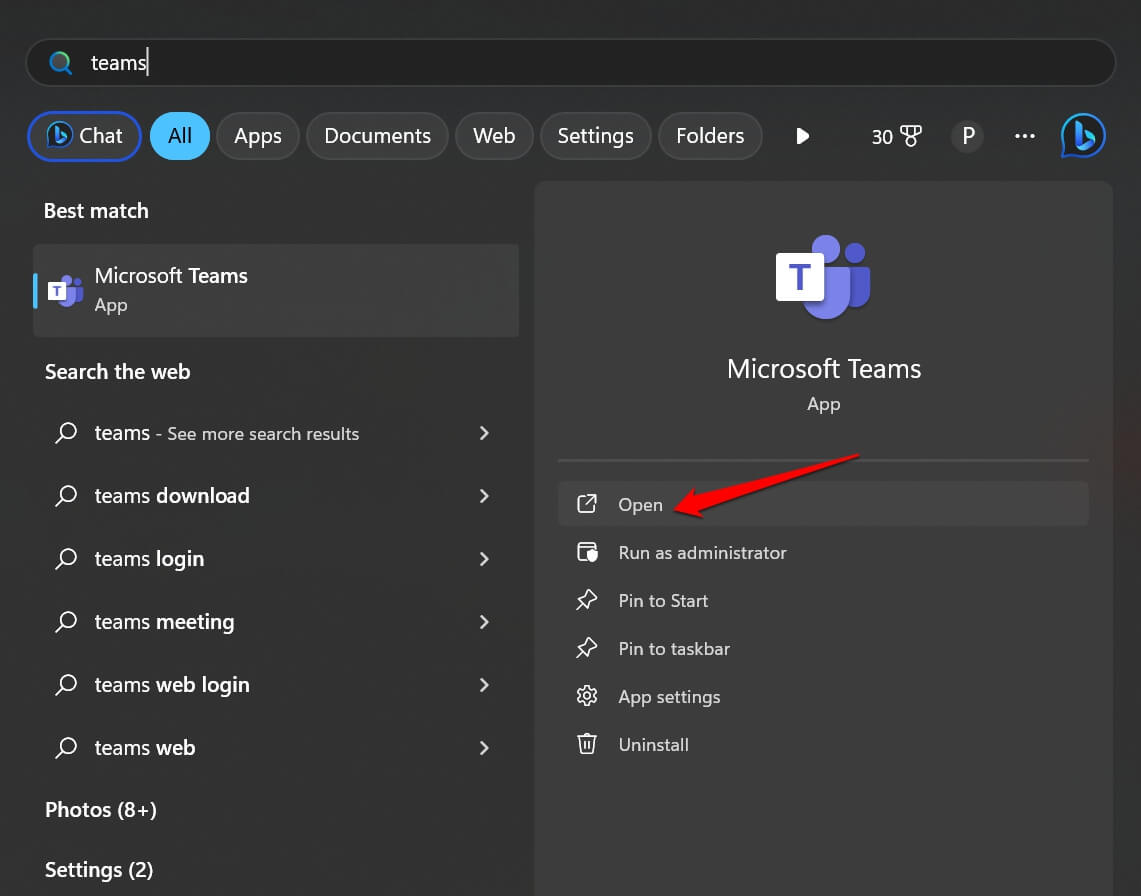Click the 'Search the web' heading
This screenshot has width=1141, height=896.
click(117, 372)
